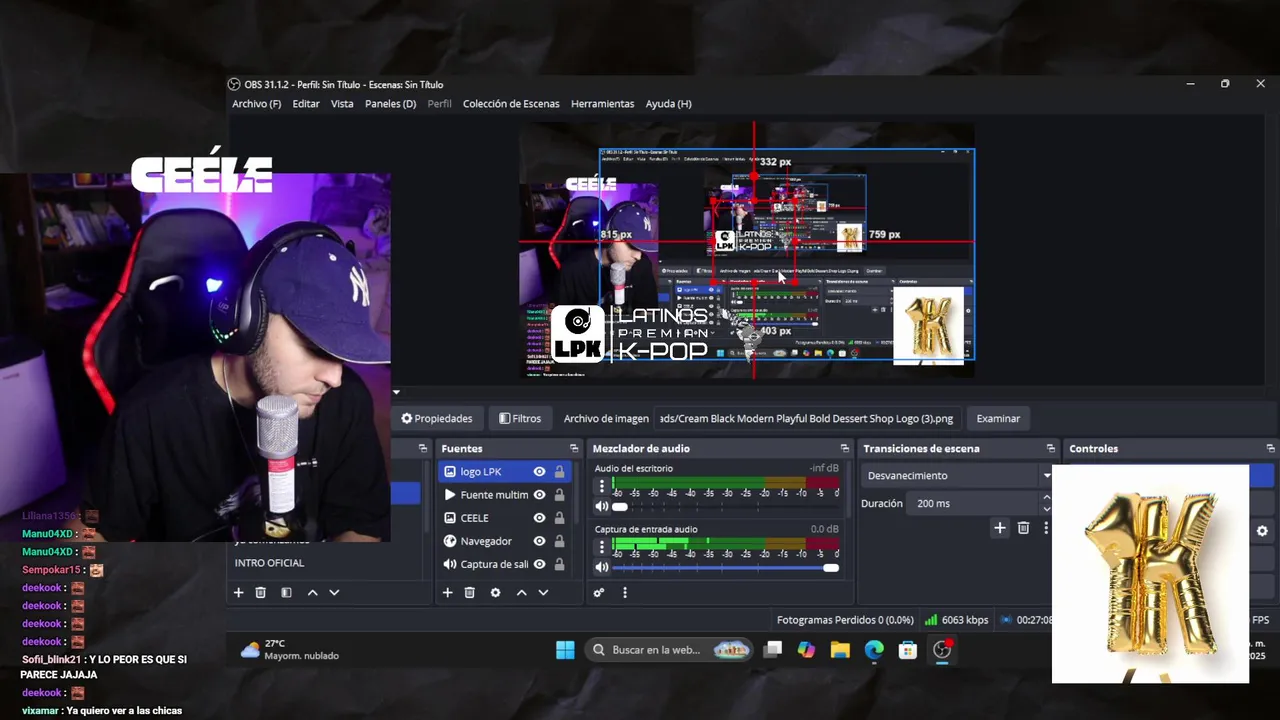The image size is (1280, 720).
Task: Remove selected source with trash icon
Action: (469, 593)
